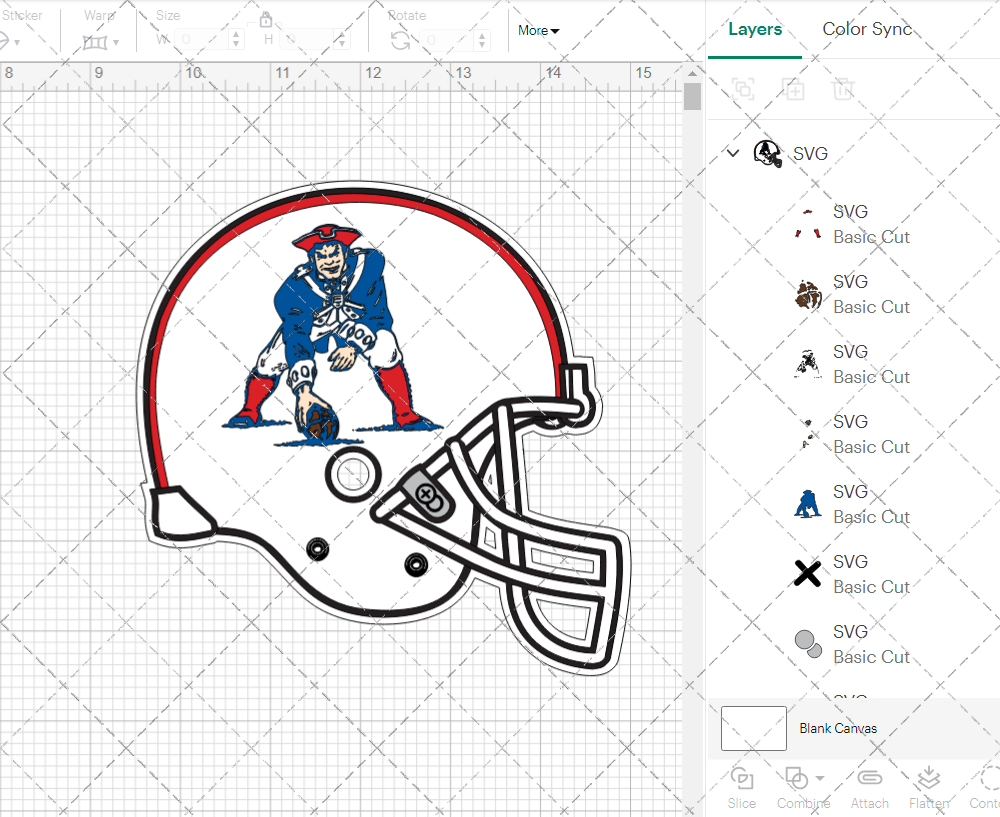Click the patriot logo on the helmet
Image resolution: width=1000 pixels, height=817 pixels.
(x=333, y=334)
